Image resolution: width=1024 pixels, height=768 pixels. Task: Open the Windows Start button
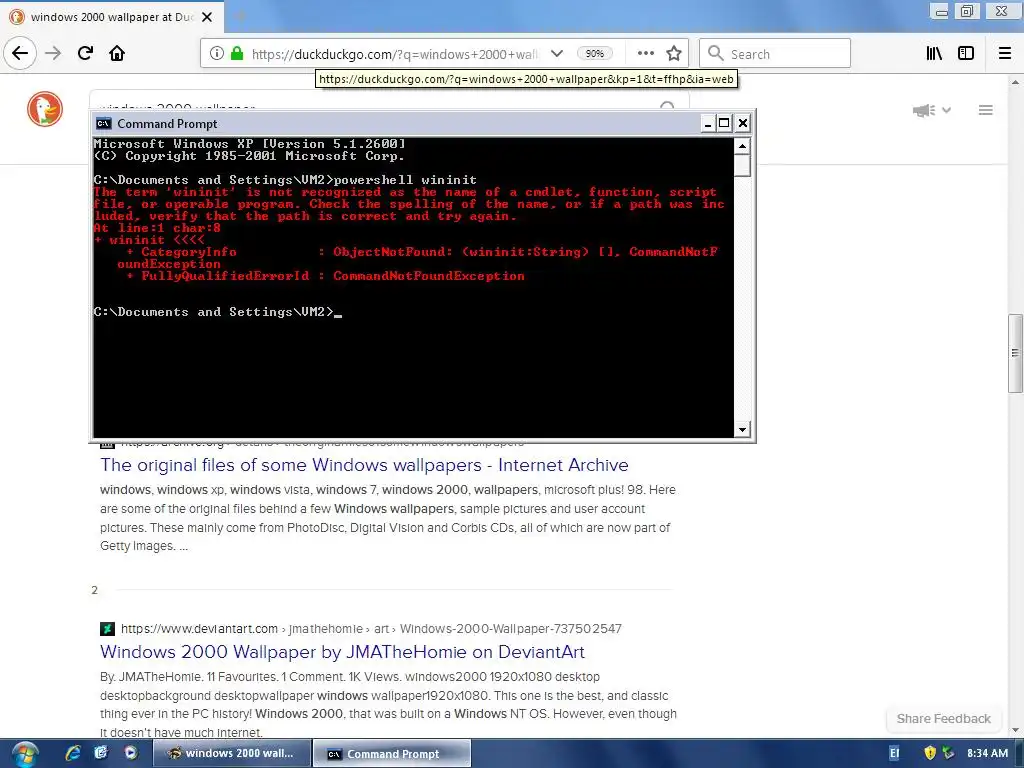pyautogui.click(x=24, y=754)
